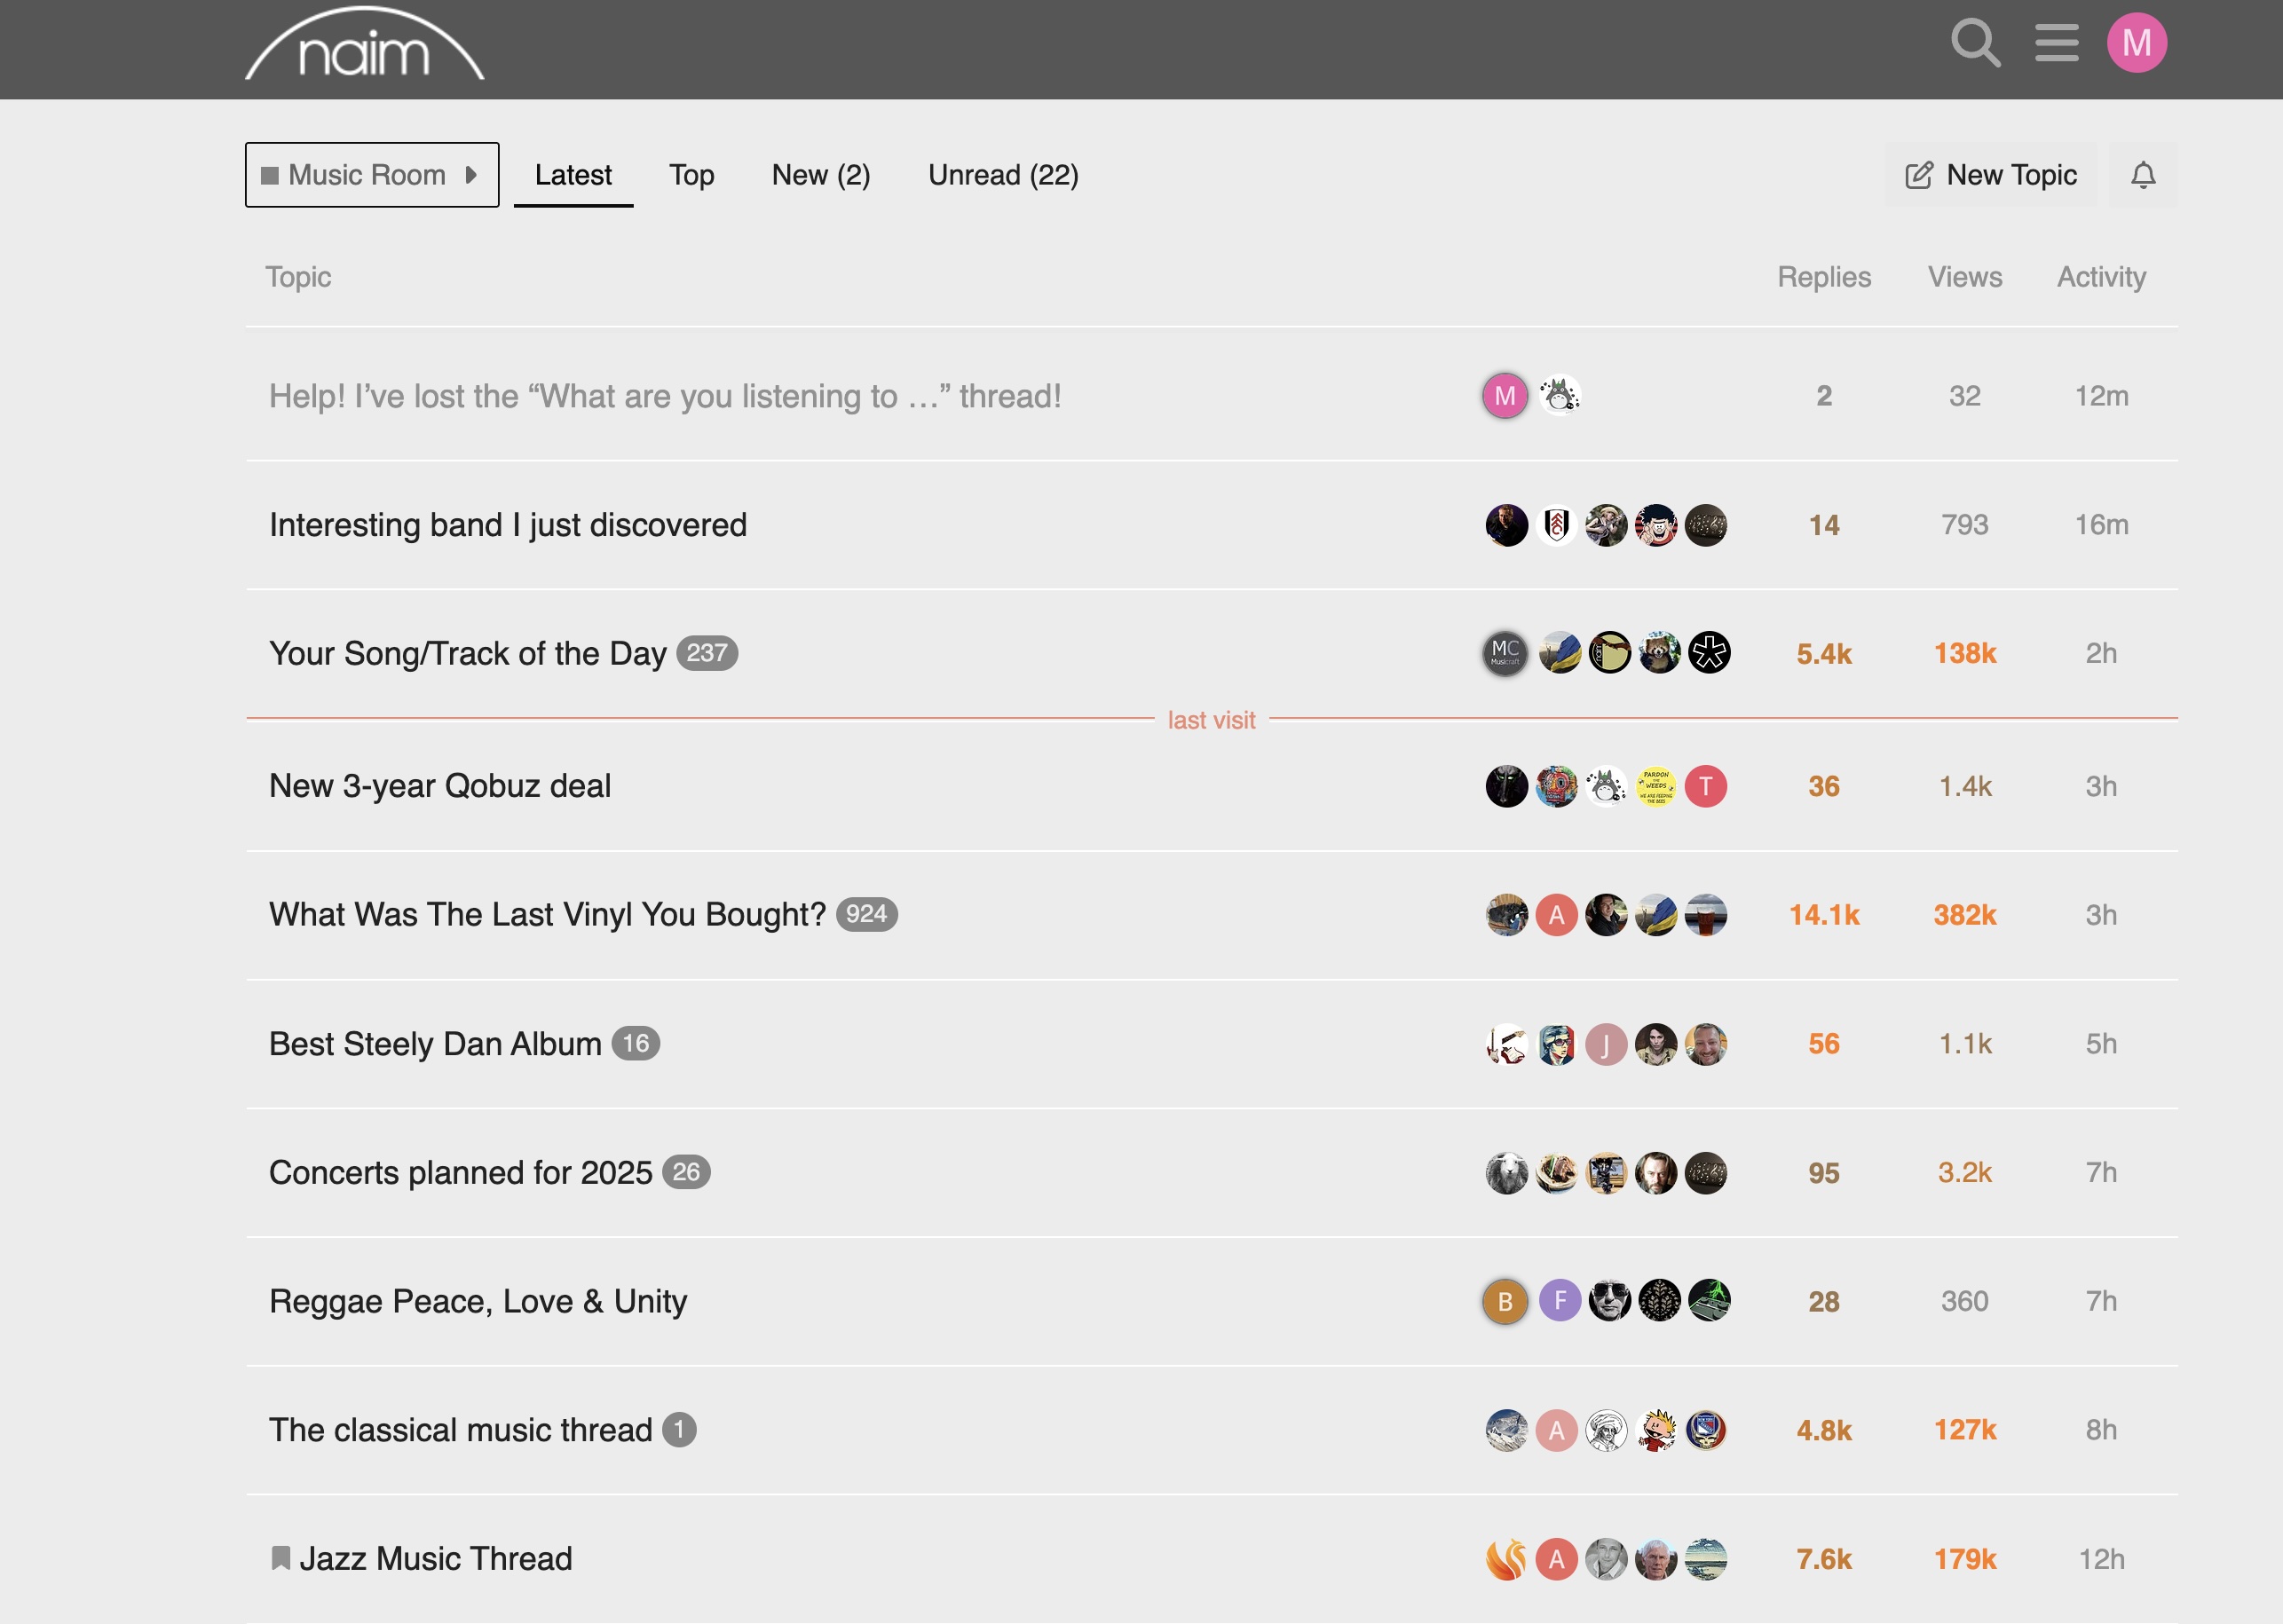2283x1624 pixels.
Task: Click the pink M user avatar in header
Action: pyautogui.click(x=2136, y=43)
